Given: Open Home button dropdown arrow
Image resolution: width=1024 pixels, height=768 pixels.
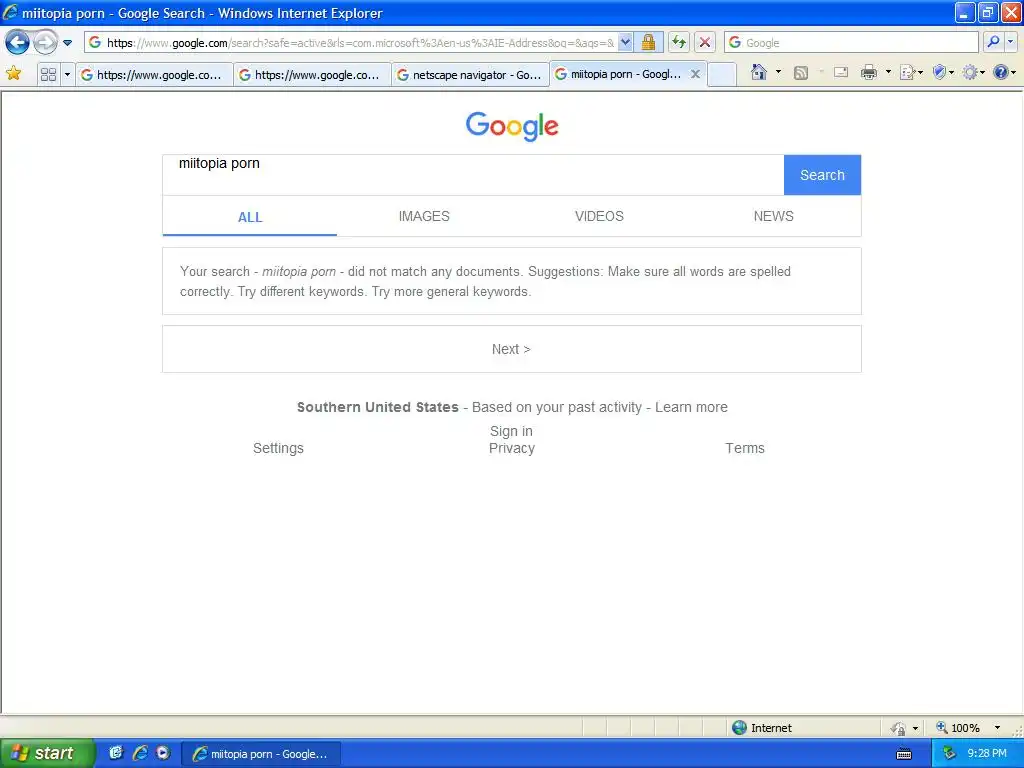Looking at the screenshot, I should [x=778, y=72].
